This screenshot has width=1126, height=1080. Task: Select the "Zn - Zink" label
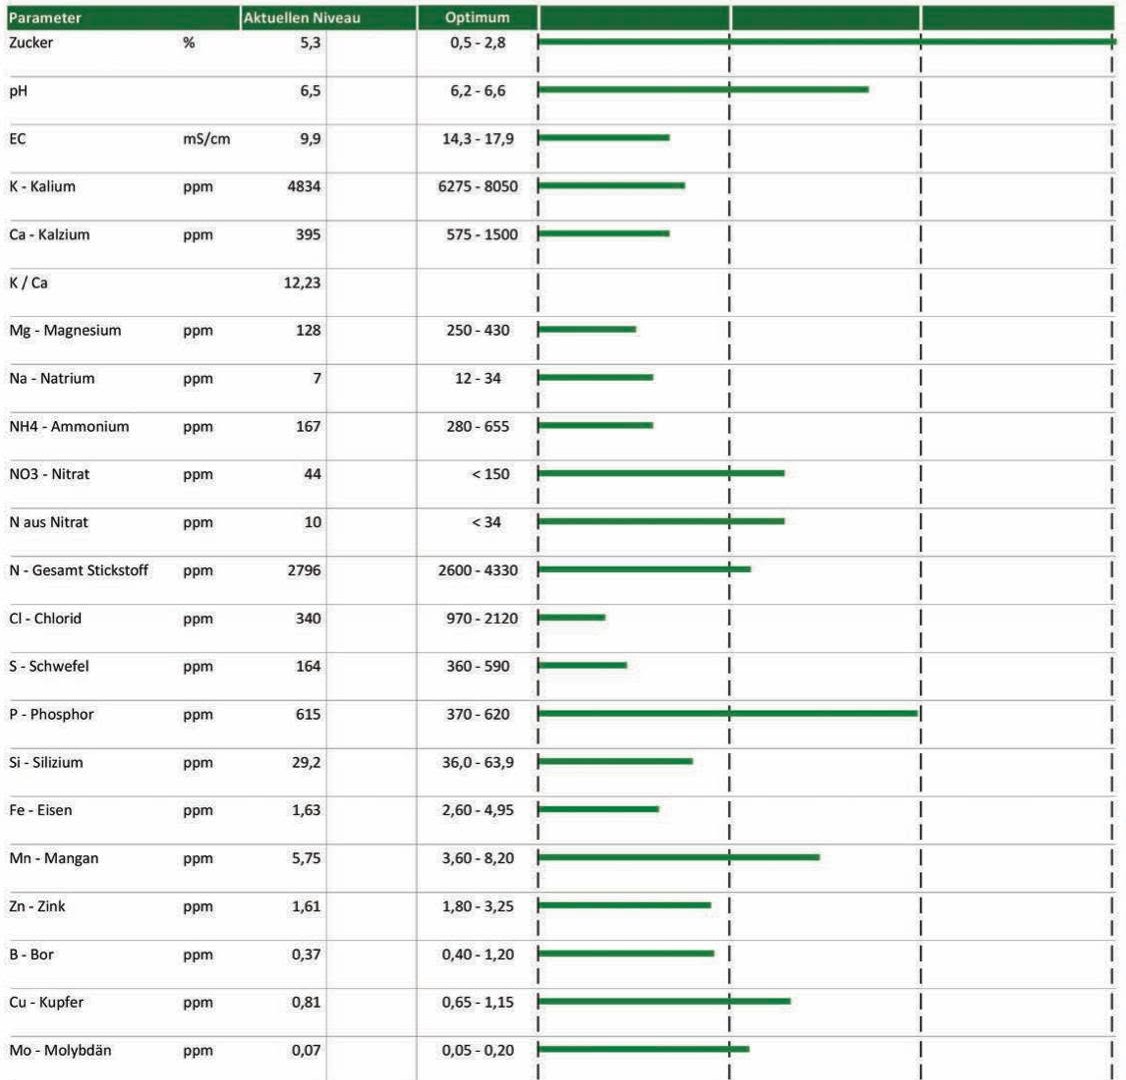[x=37, y=906]
